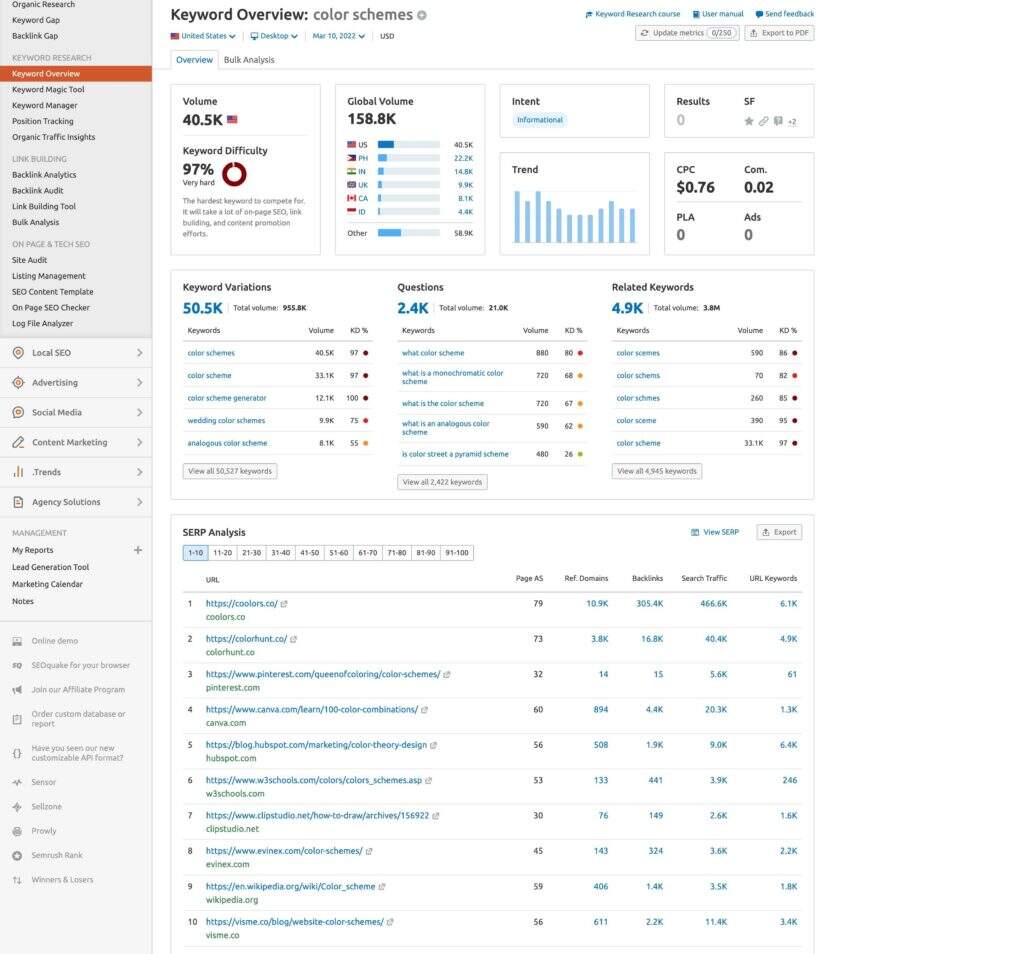
Task: Click the plus icon next to color schemes title
Action: (x=422, y=15)
